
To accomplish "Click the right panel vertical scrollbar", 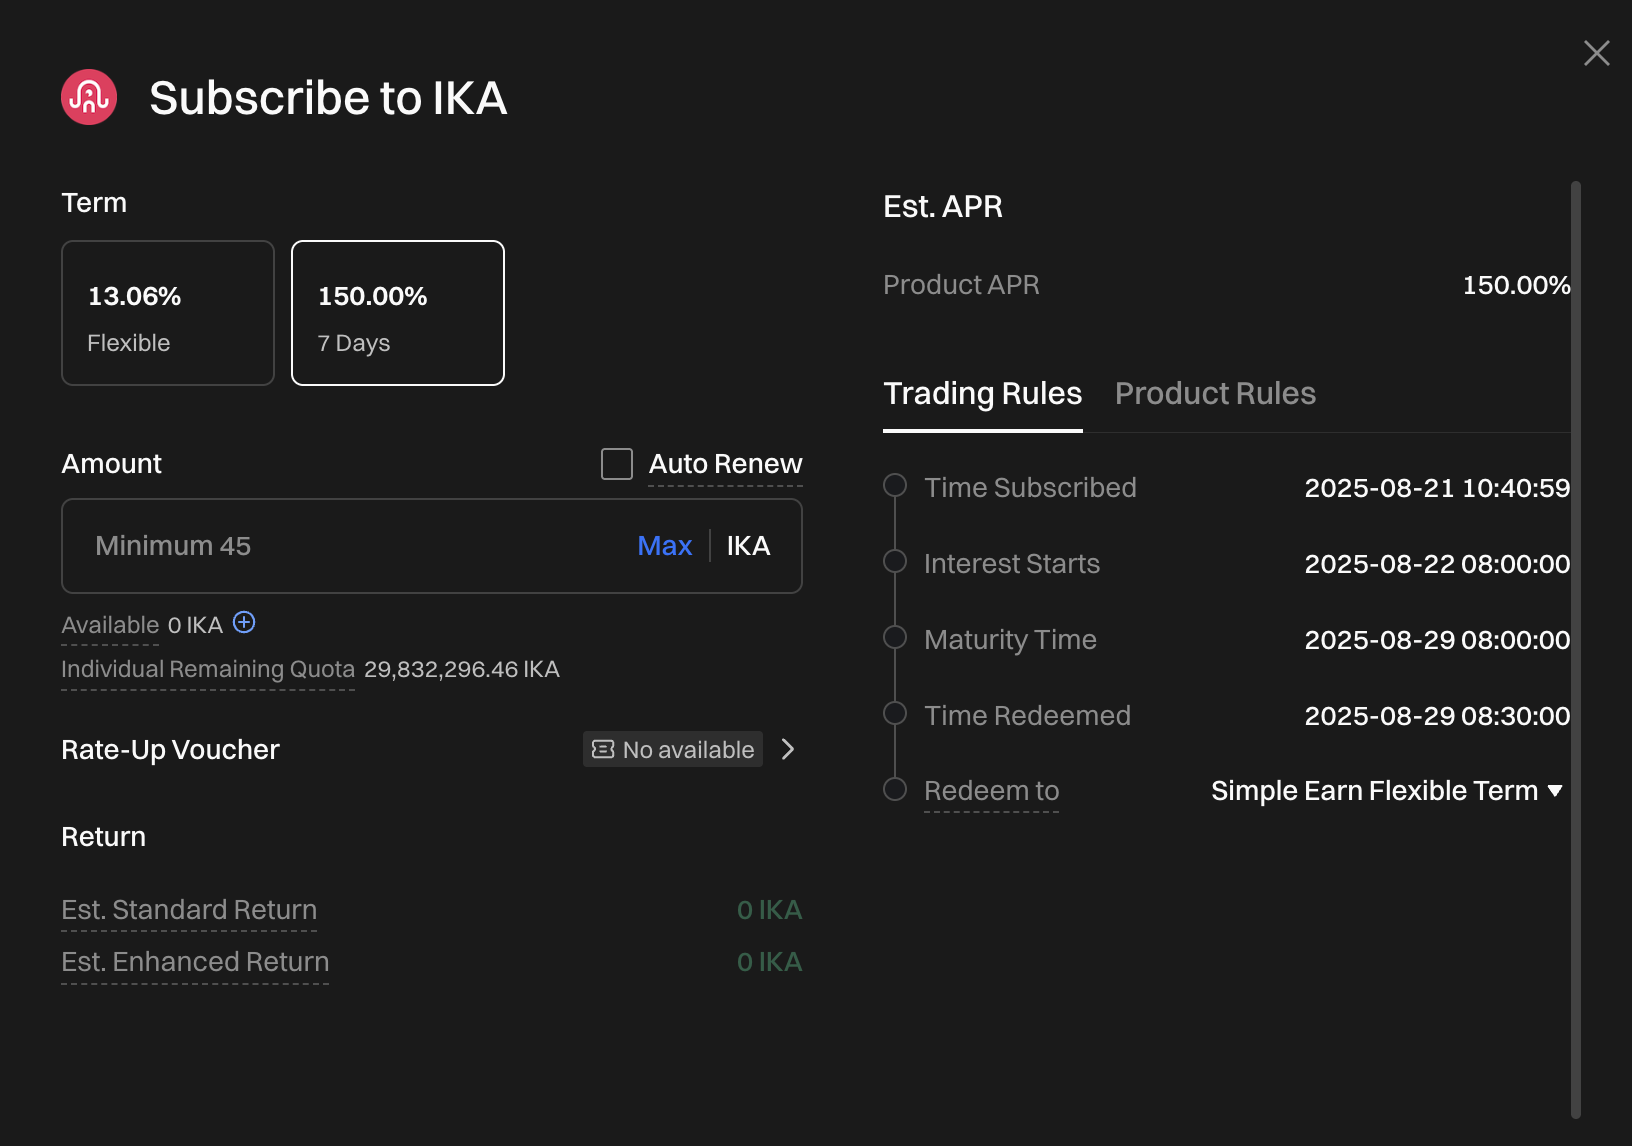I will [x=1576, y=650].
